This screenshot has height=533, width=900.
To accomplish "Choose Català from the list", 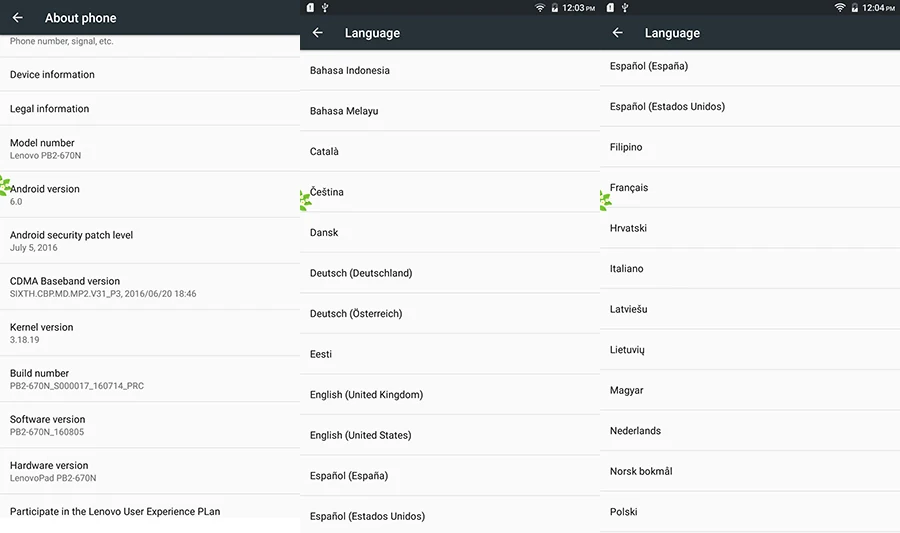I will (x=450, y=151).
